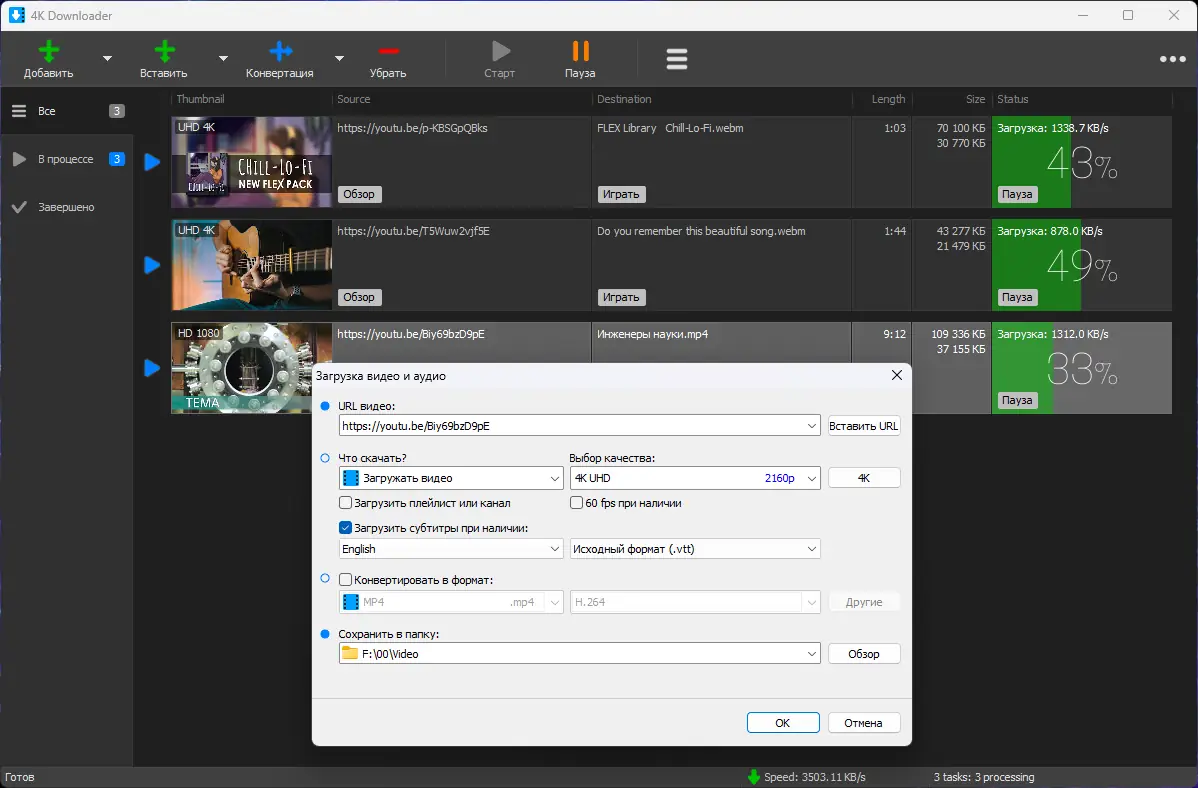Expand the Конвертация dropdown arrow

pos(339,59)
